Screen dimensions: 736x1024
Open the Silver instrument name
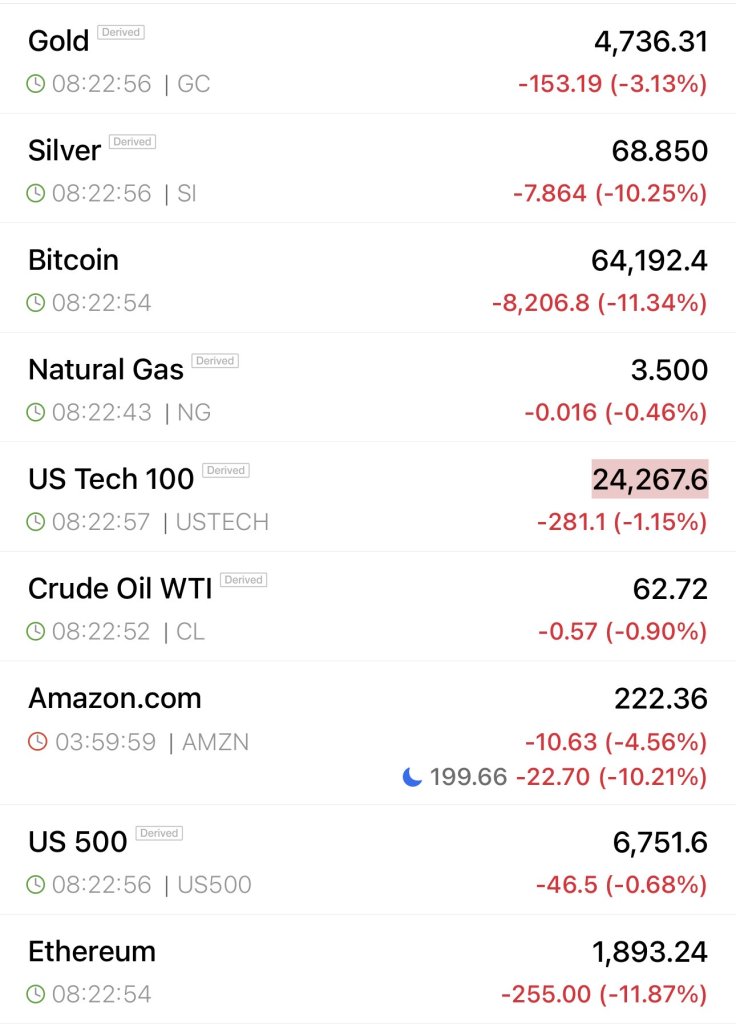(64, 150)
